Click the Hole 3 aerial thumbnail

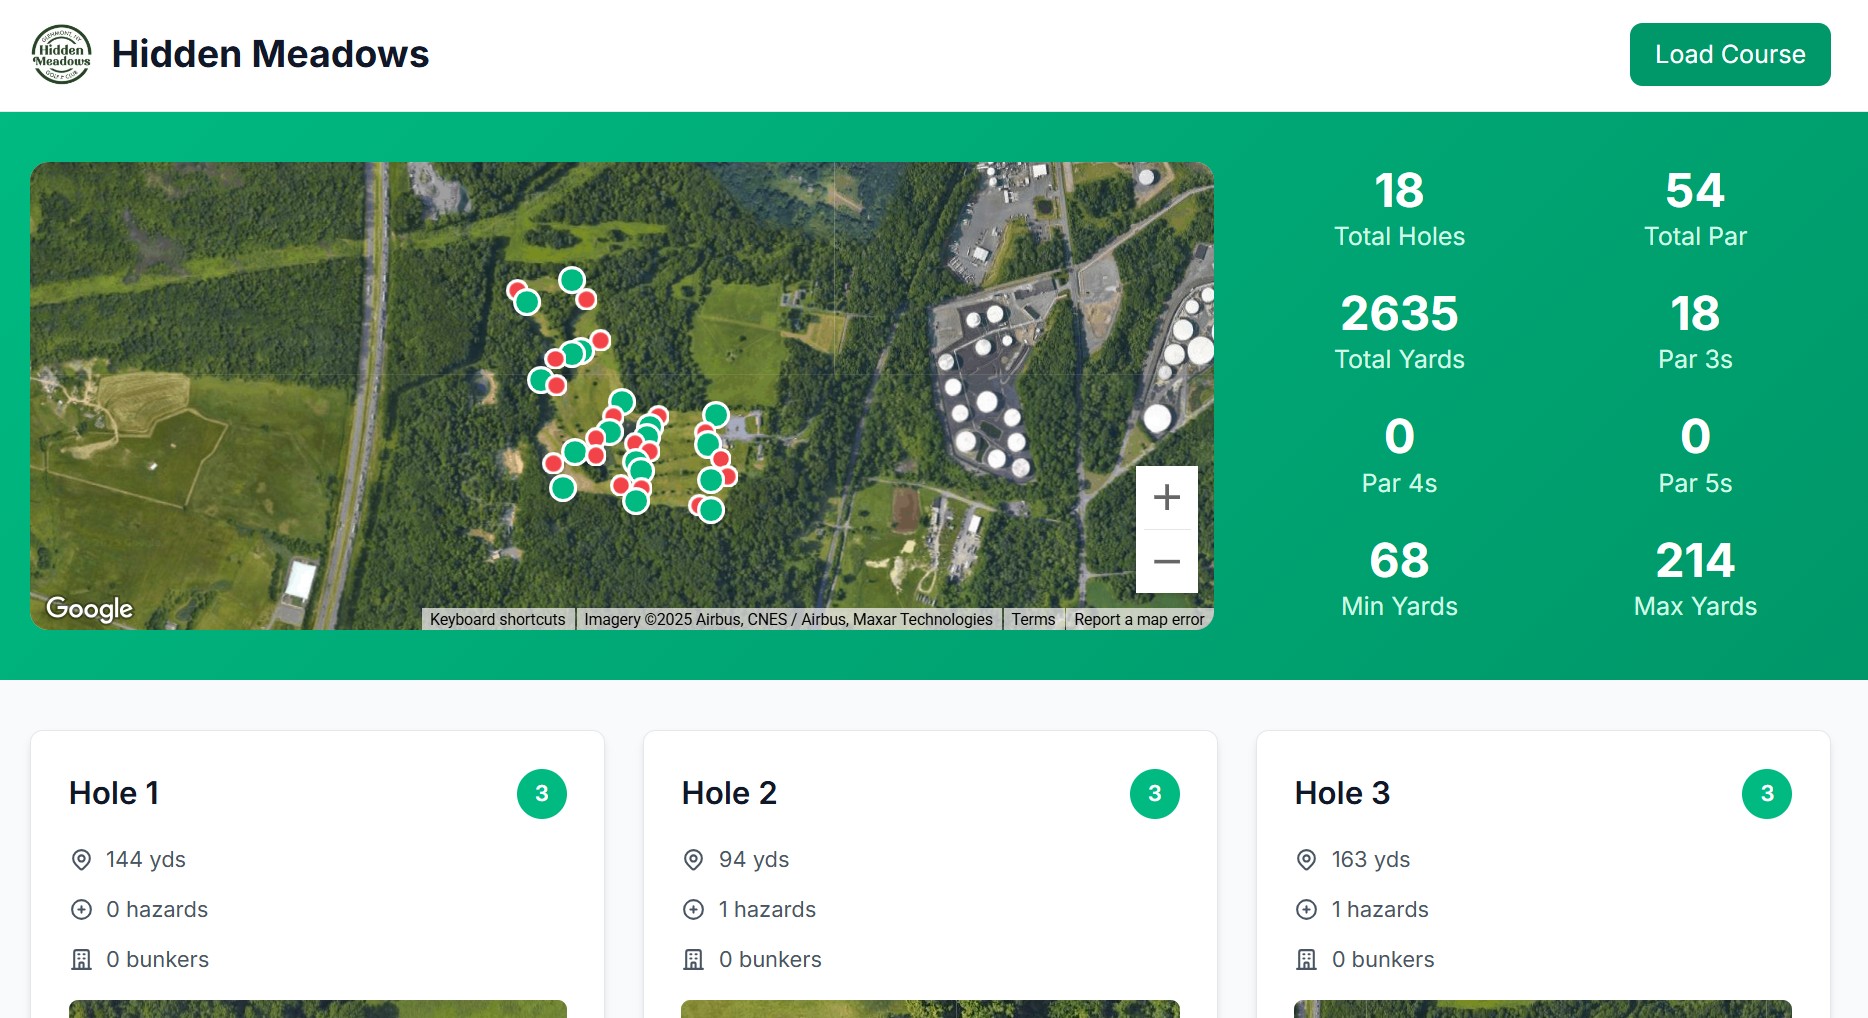[x=1542, y=1008]
